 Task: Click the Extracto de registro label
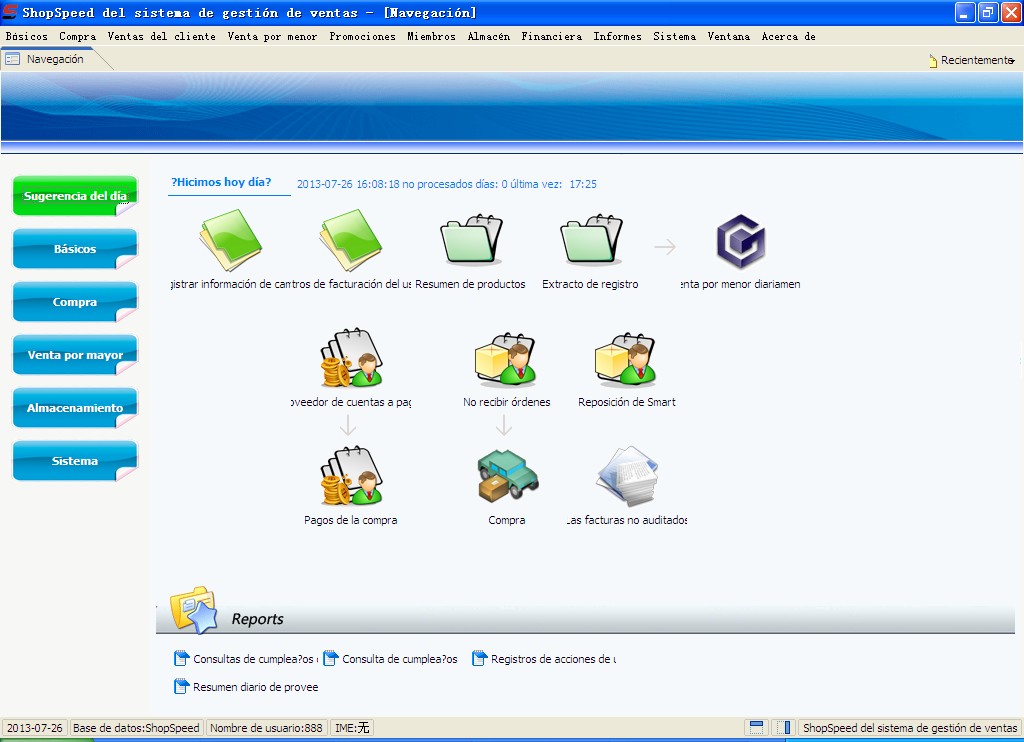coord(590,284)
